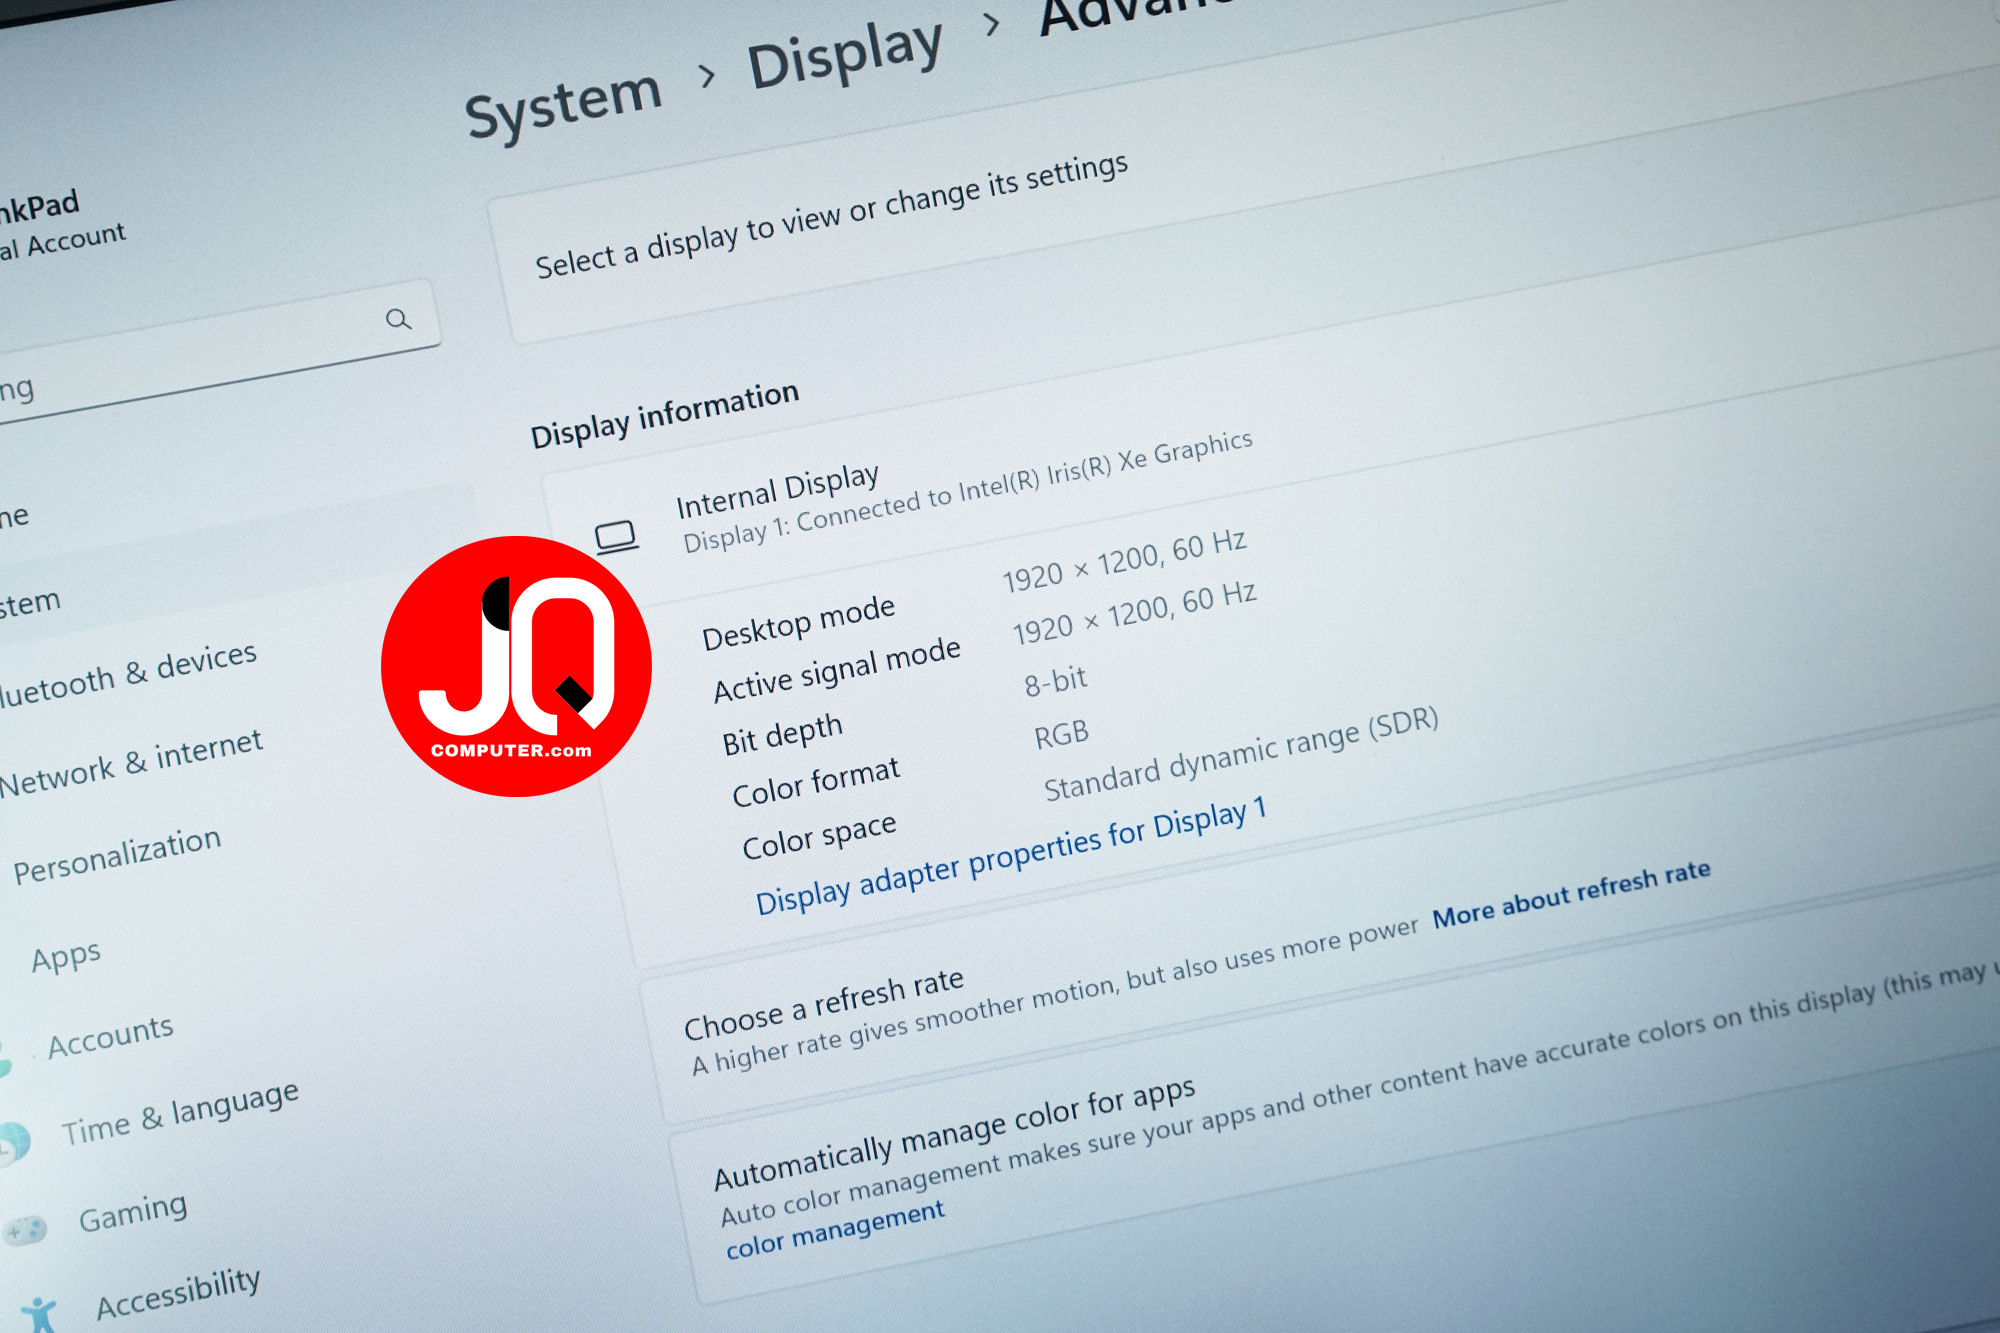Open Bluetooth & devices settings

pyautogui.click(x=128, y=673)
